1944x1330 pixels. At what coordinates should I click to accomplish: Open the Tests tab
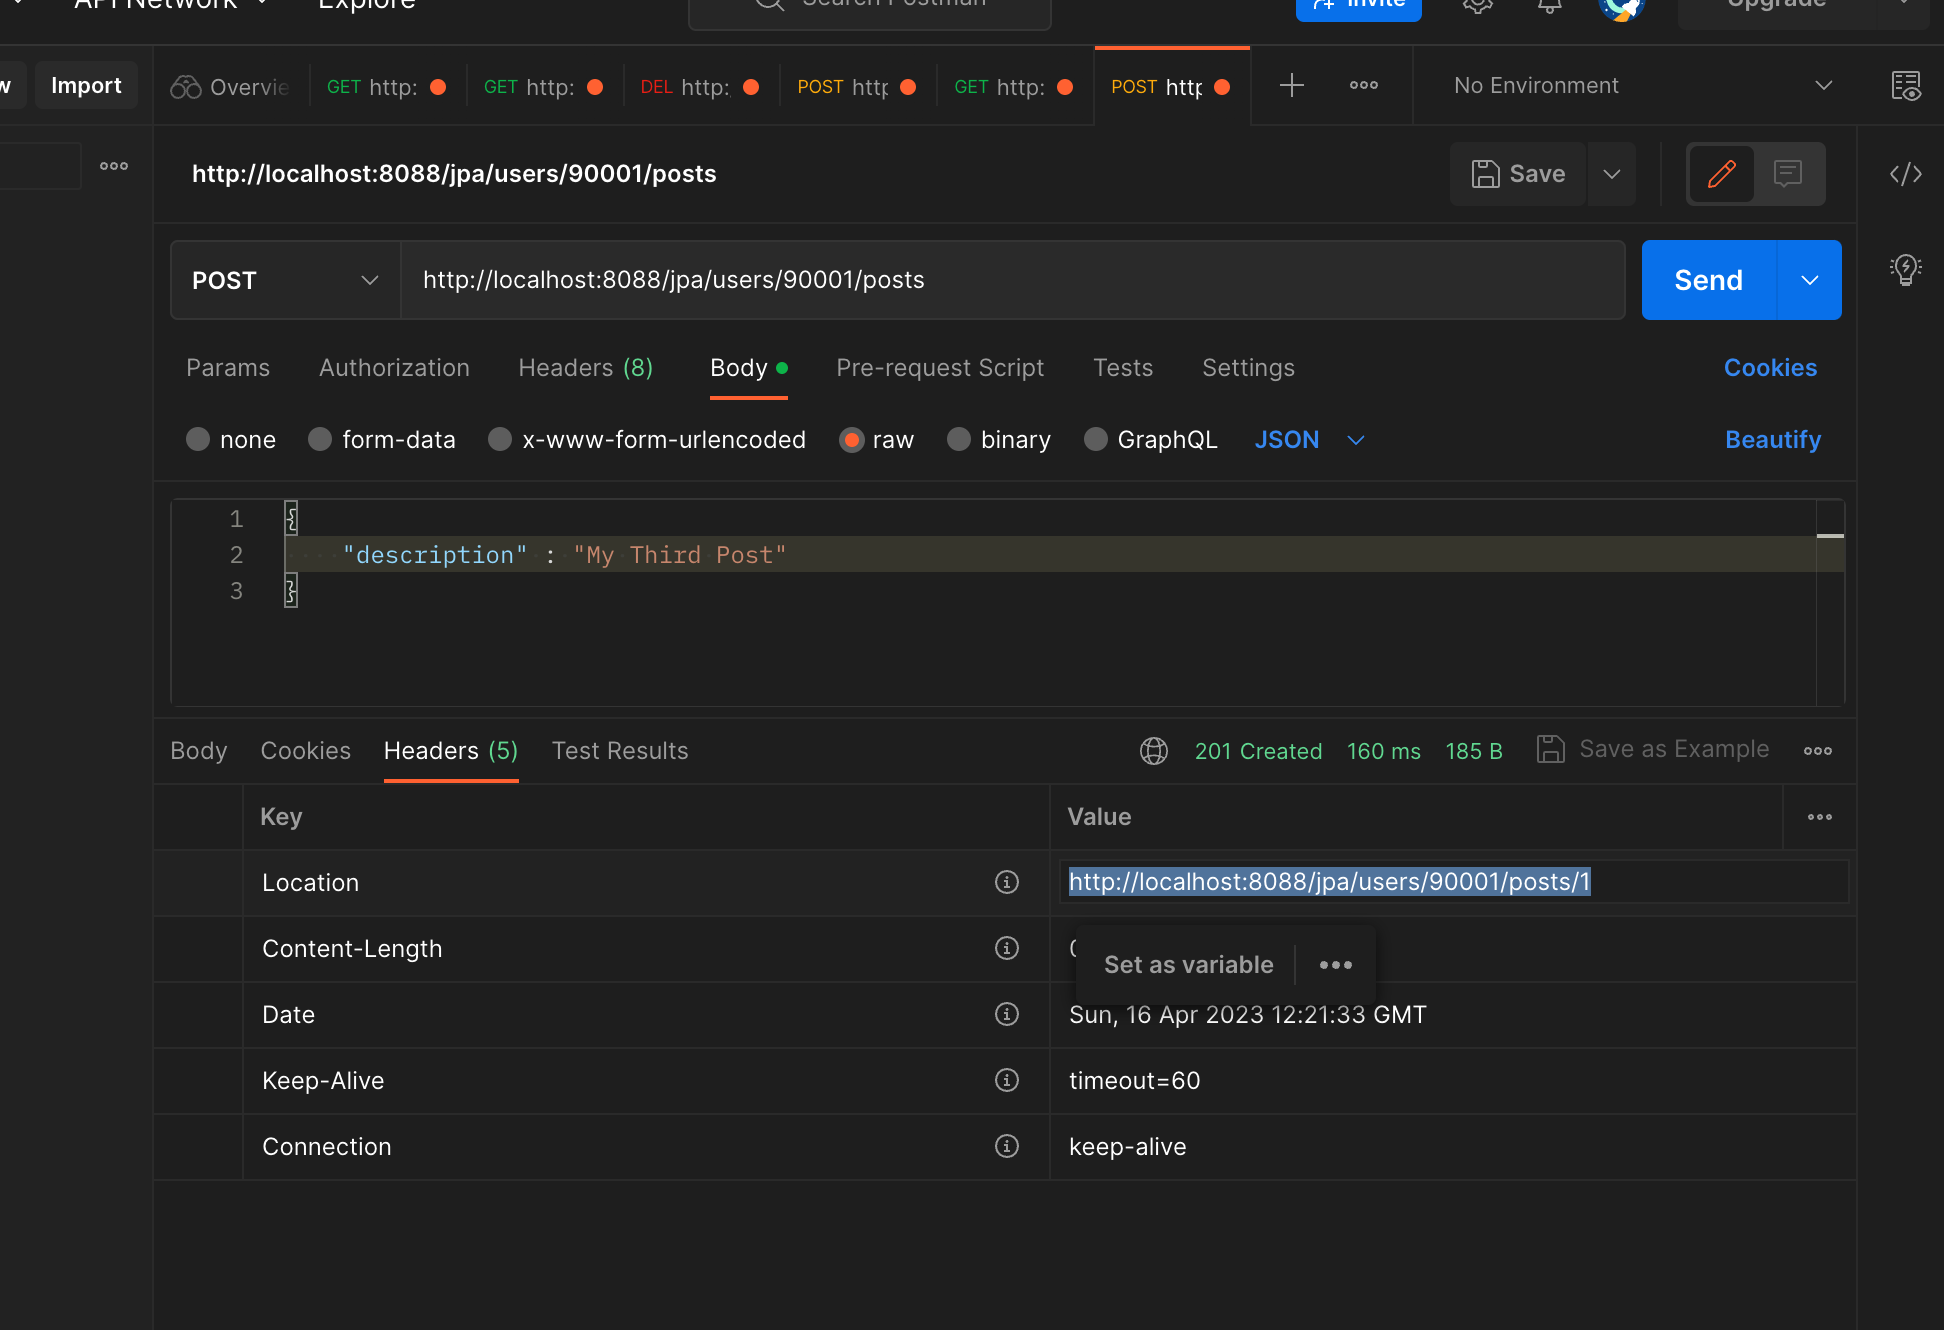(1123, 368)
